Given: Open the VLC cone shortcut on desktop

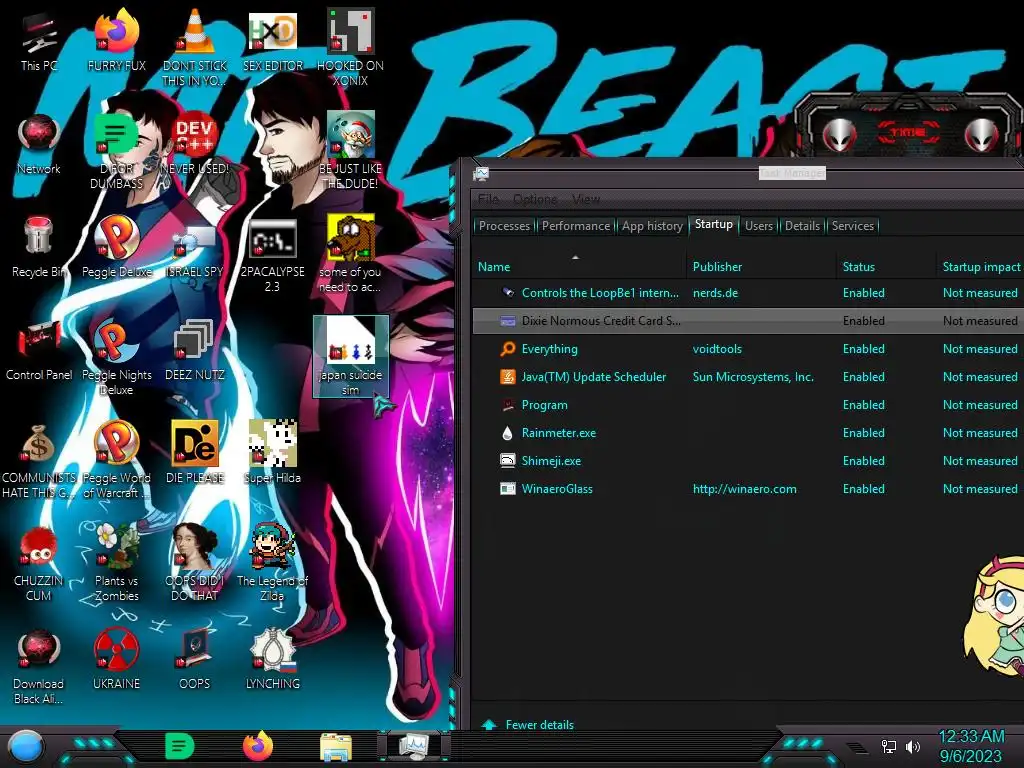Looking at the screenshot, I should [194, 47].
